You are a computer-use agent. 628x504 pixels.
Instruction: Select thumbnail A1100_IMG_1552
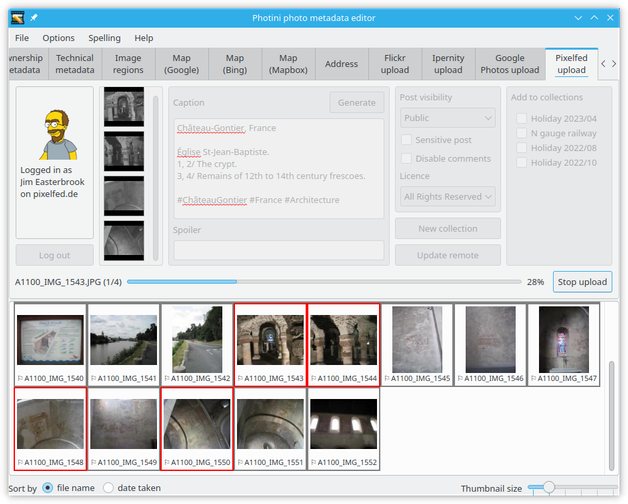click(344, 429)
